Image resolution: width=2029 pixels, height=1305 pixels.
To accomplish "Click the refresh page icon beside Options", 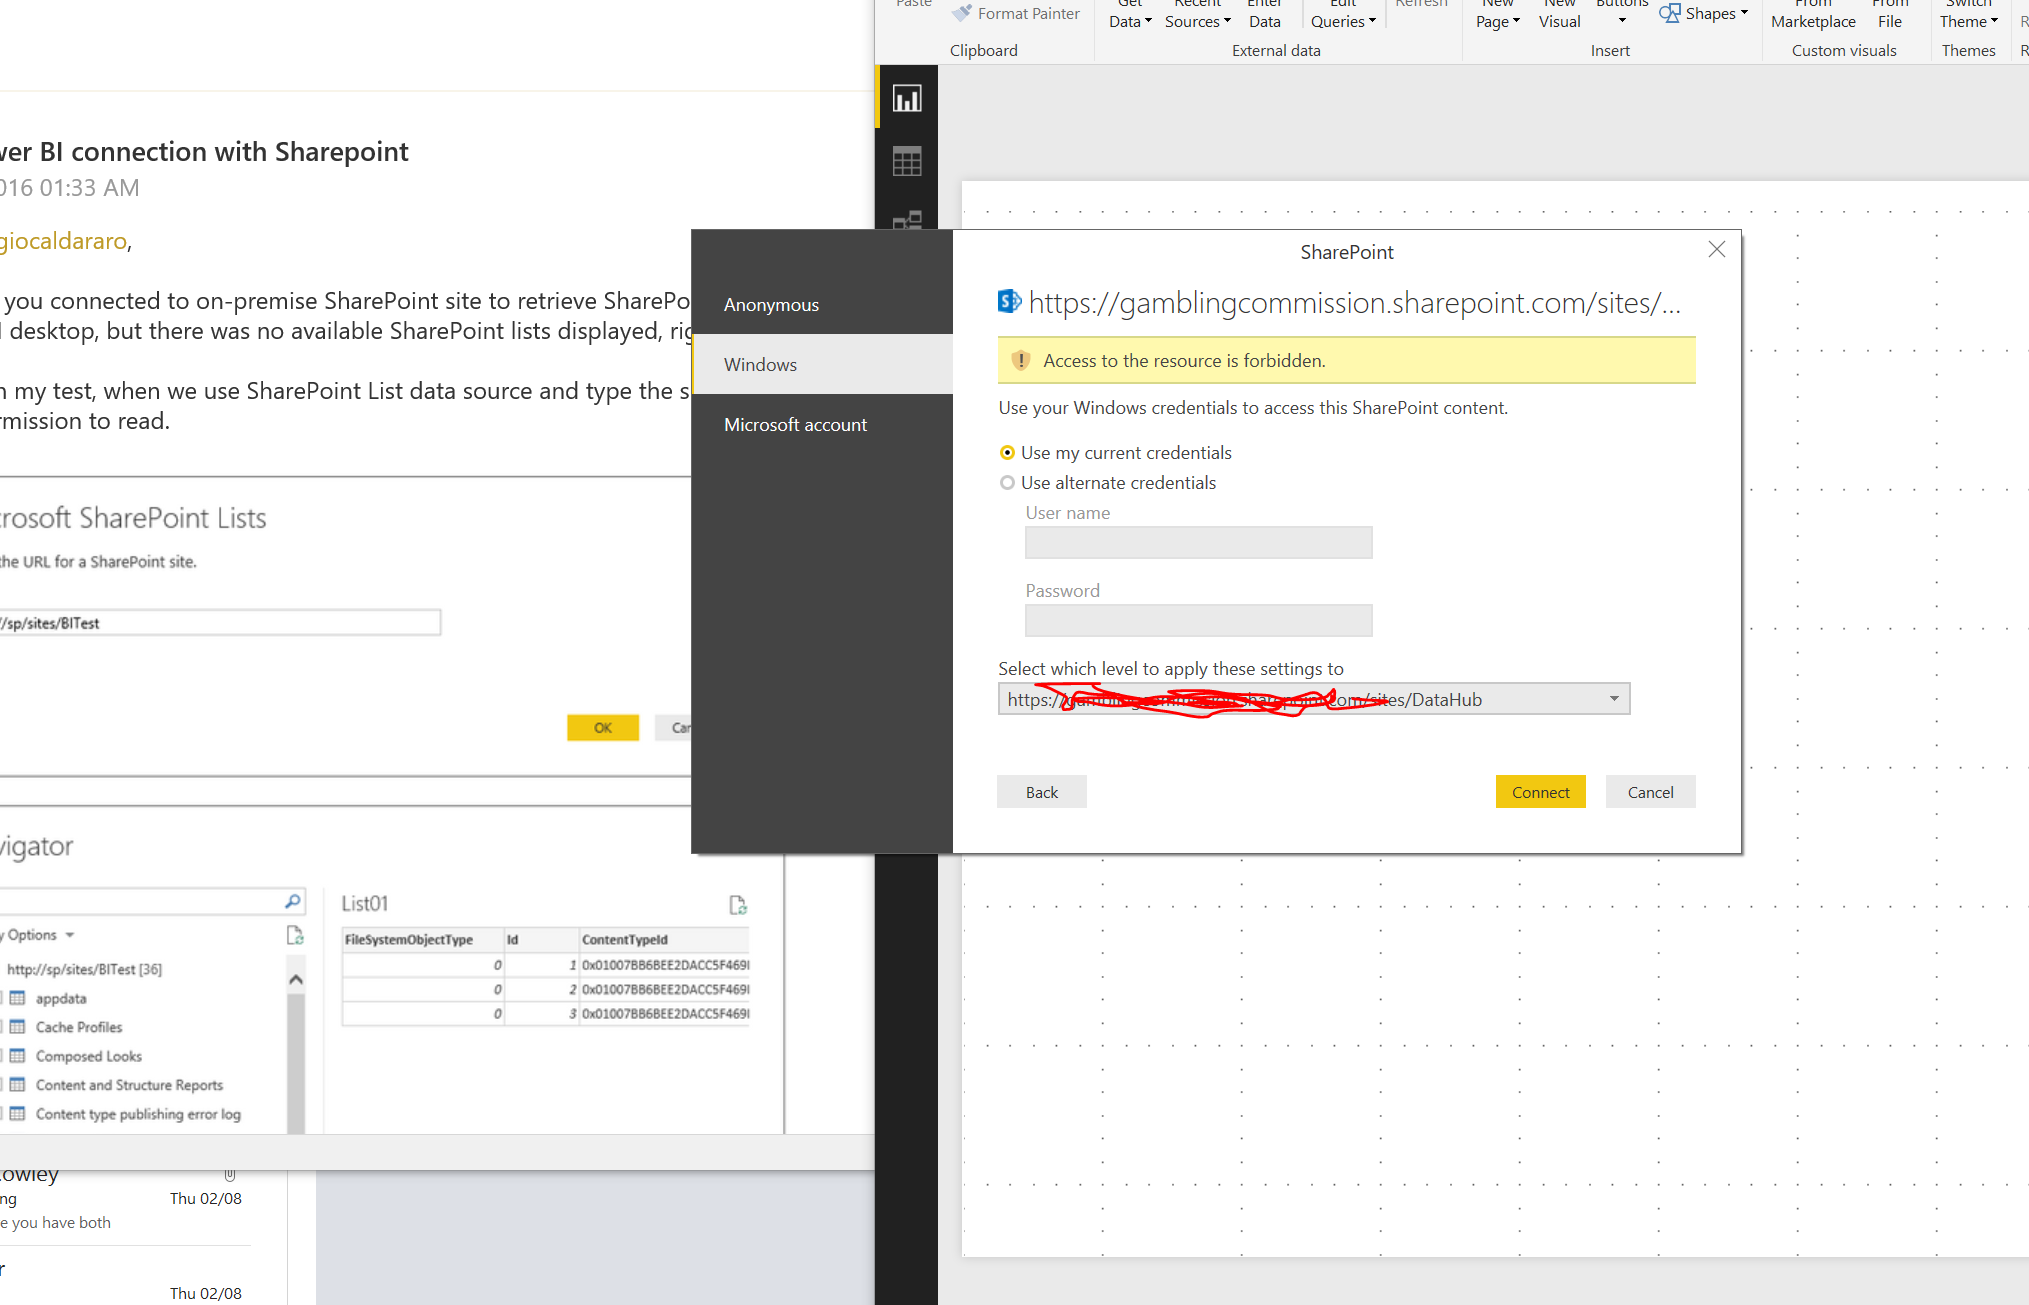I will click(x=295, y=935).
